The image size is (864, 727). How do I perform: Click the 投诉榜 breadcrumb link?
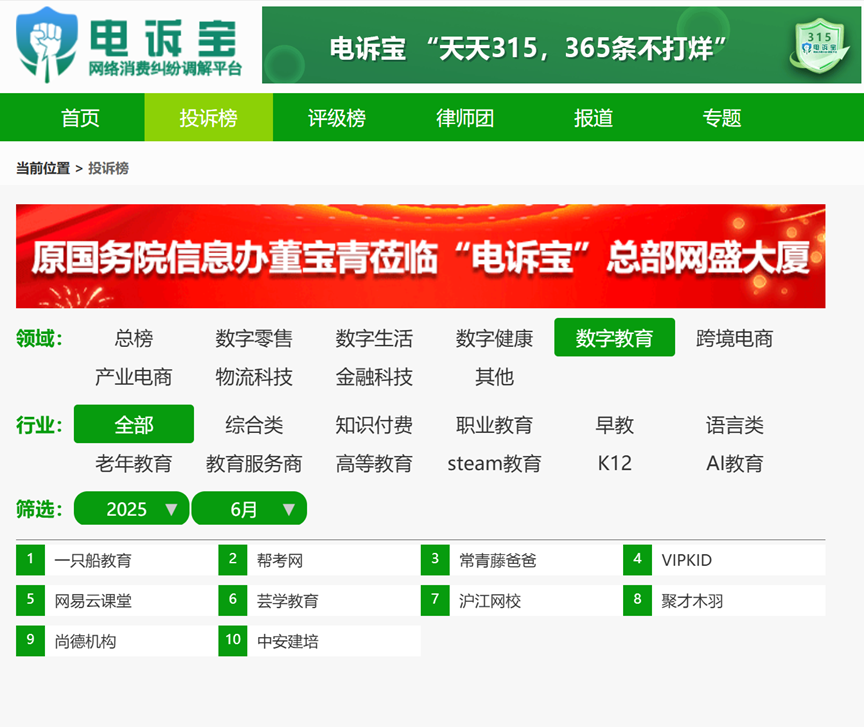[109, 168]
